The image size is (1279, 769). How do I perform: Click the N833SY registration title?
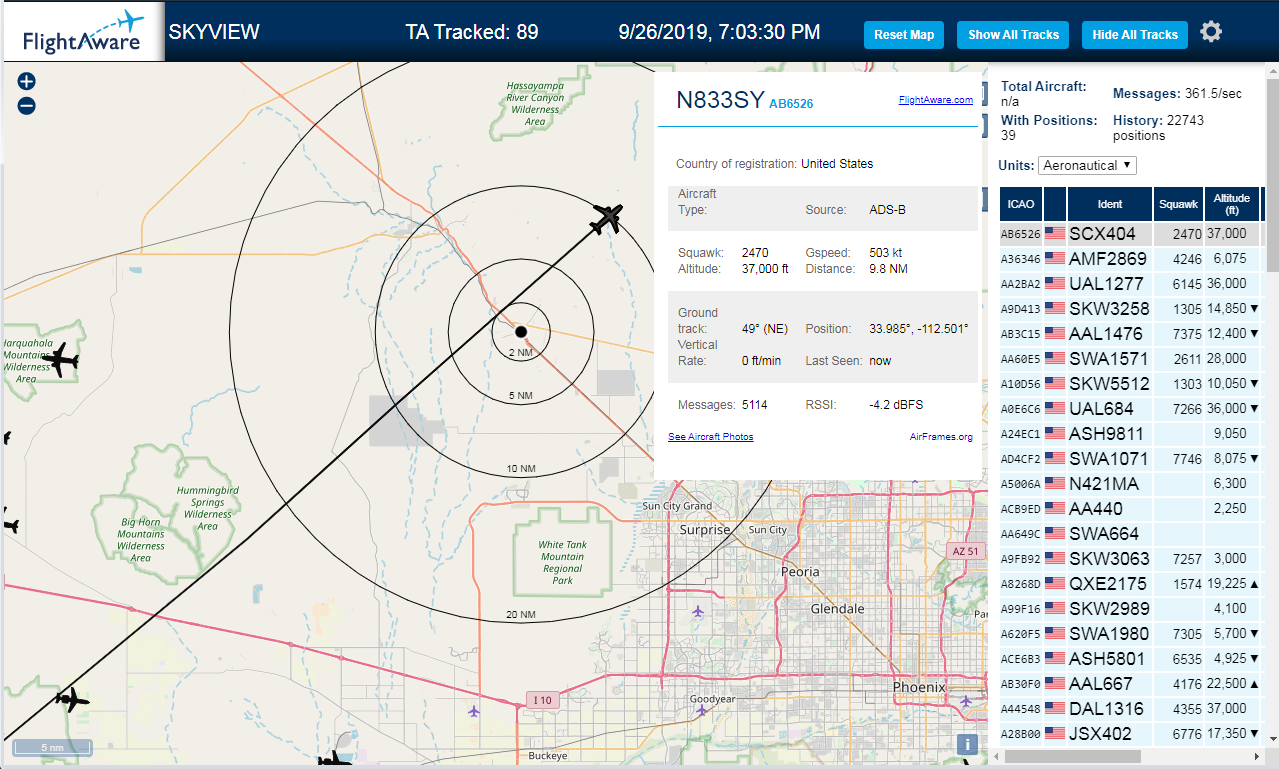click(721, 100)
